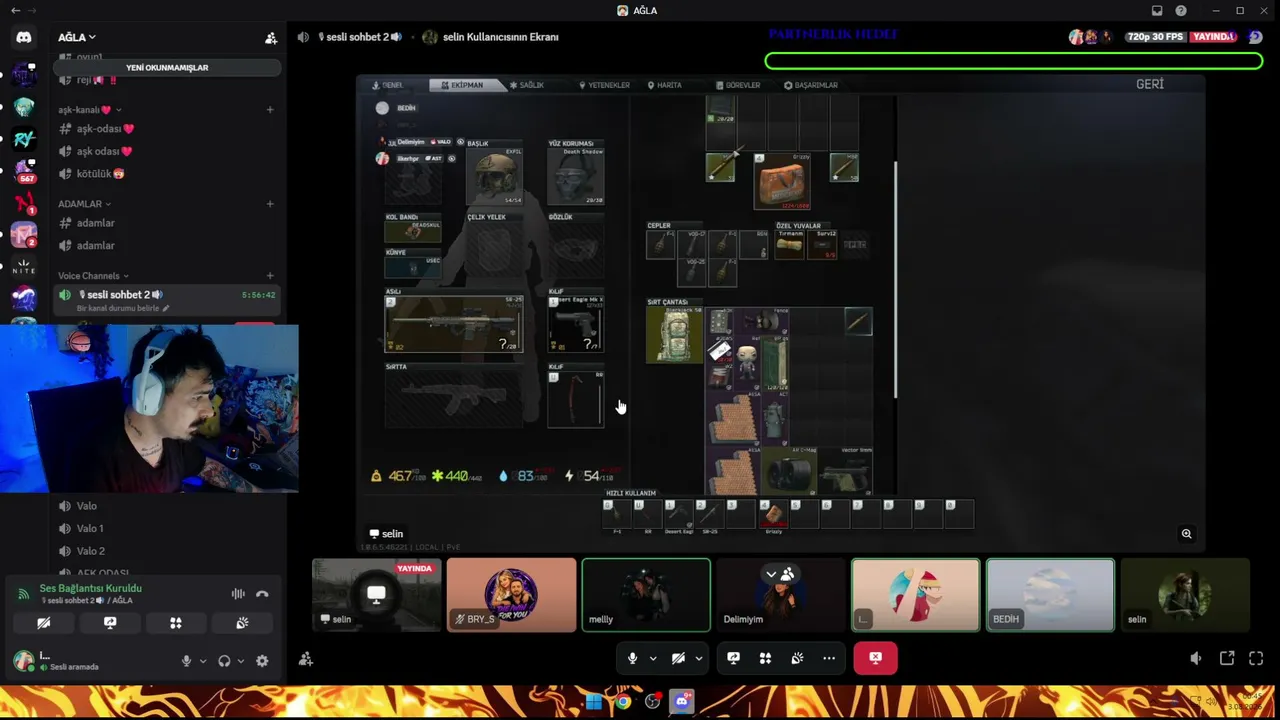Join the Valo 2 voice channel
Viewport: 1280px width, 720px height.
[x=166, y=551]
